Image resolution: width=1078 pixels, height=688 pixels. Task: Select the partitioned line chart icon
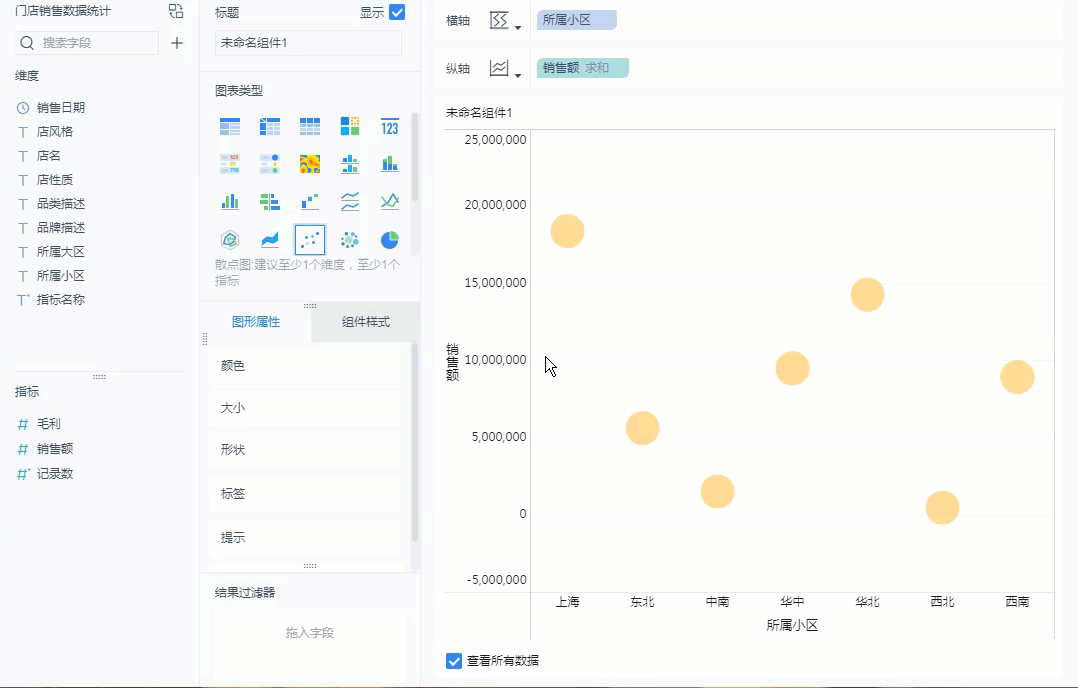(349, 201)
